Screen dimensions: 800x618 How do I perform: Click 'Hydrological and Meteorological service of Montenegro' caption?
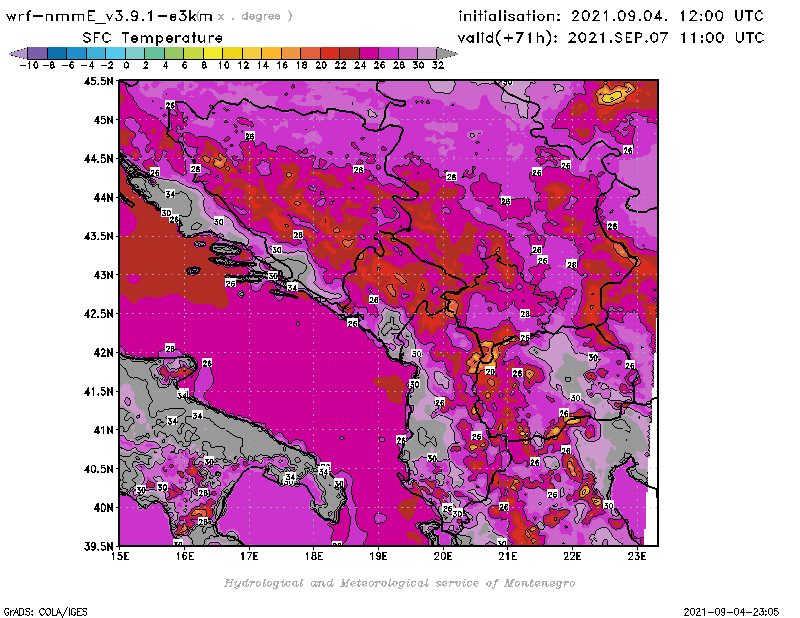pos(399,583)
